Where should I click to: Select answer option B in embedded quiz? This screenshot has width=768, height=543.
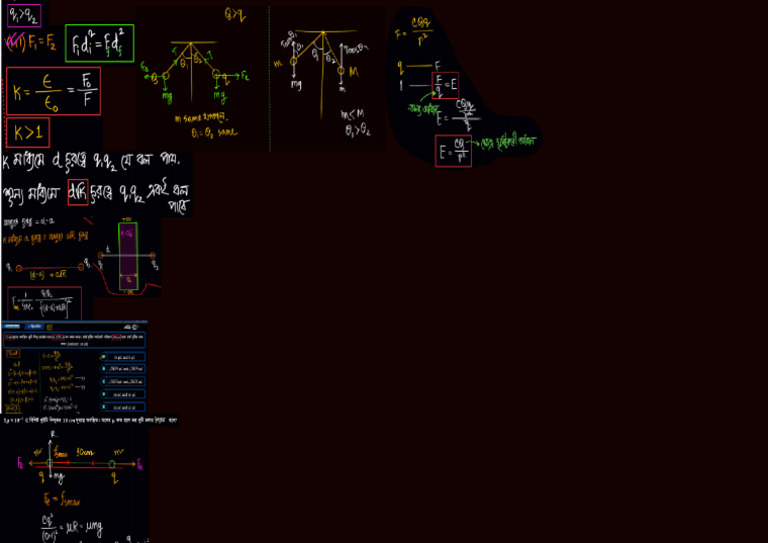tap(122, 369)
